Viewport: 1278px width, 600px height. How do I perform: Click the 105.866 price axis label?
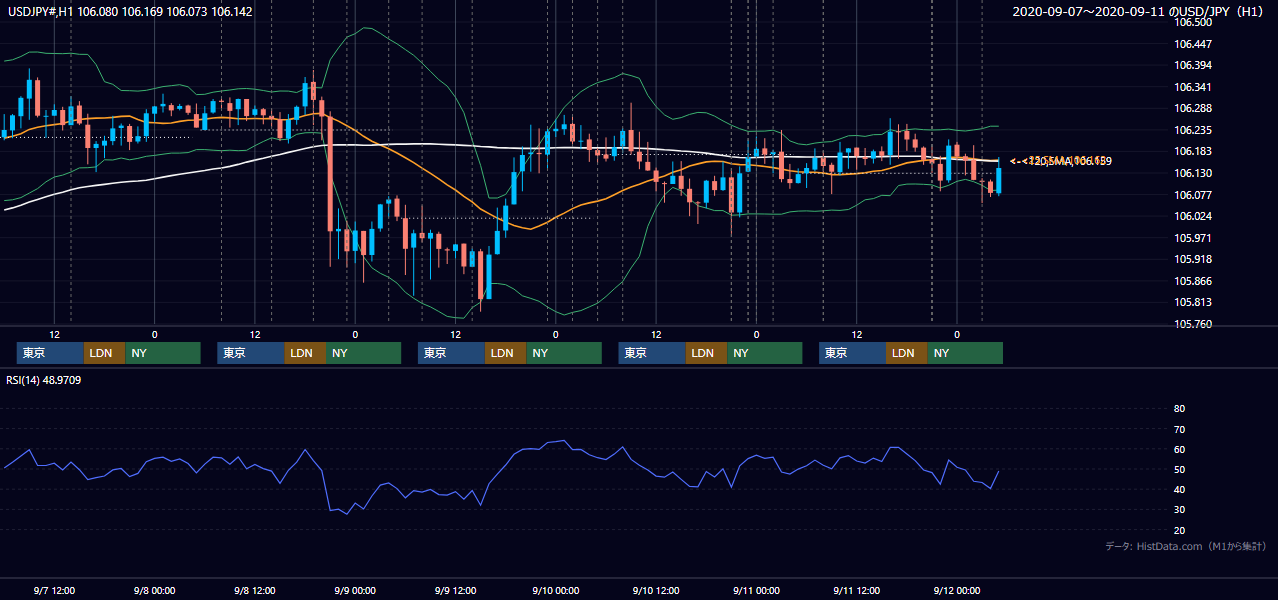[1194, 281]
